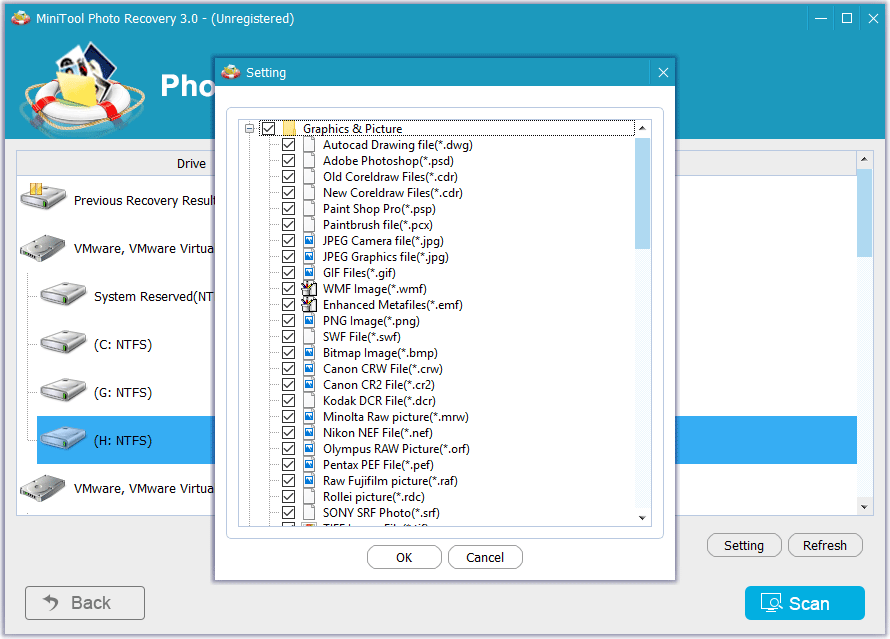Click the Nikon NEF File icon
The image size is (890, 639).
click(309, 432)
